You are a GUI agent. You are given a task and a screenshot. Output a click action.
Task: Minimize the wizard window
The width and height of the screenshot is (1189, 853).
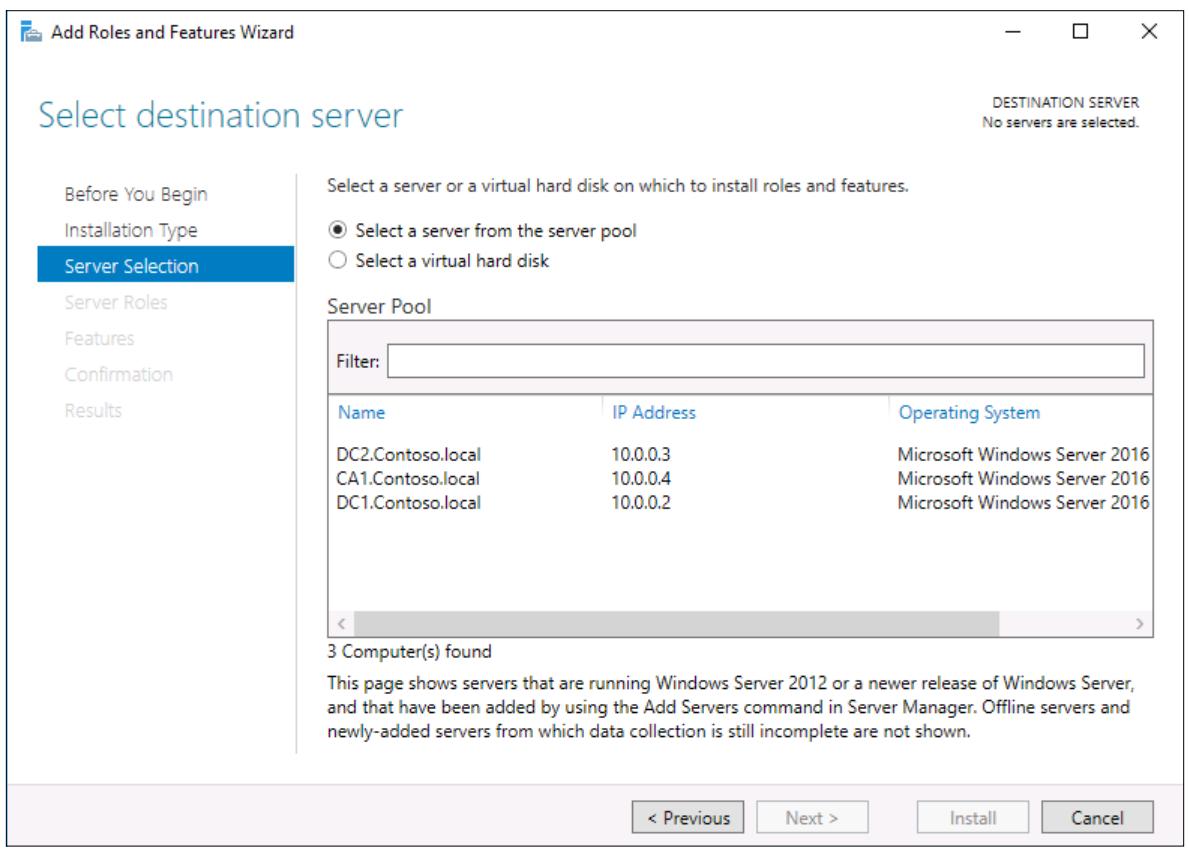click(x=1013, y=32)
